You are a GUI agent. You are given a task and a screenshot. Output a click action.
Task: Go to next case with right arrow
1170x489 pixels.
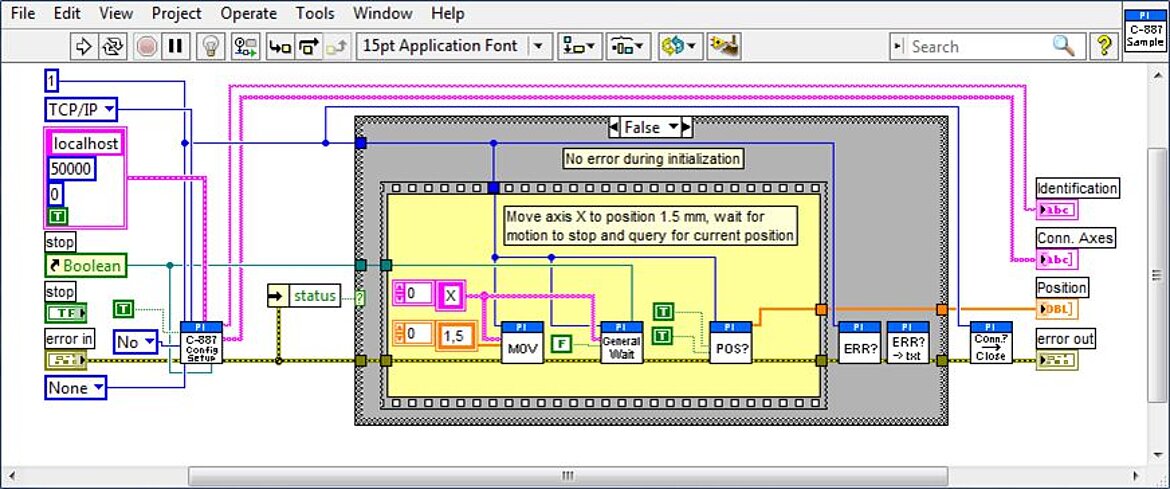pyautogui.click(x=687, y=128)
